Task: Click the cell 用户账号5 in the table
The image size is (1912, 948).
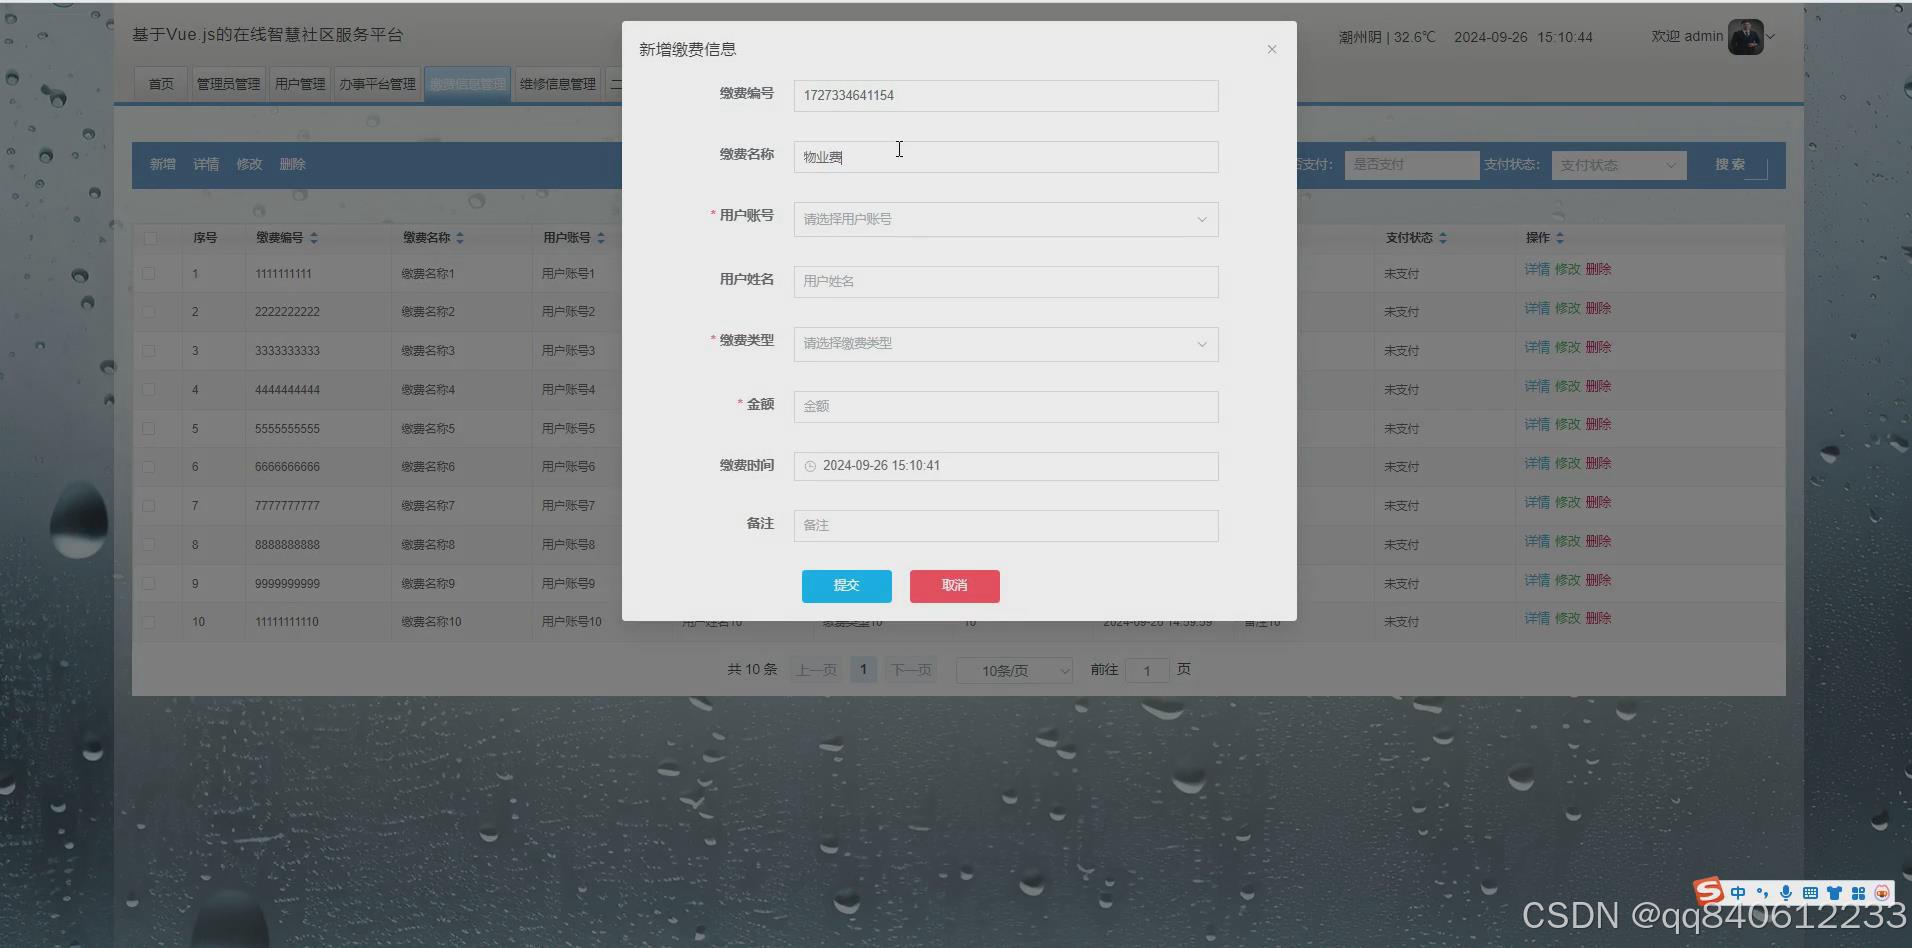Action: (x=568, y=429)
